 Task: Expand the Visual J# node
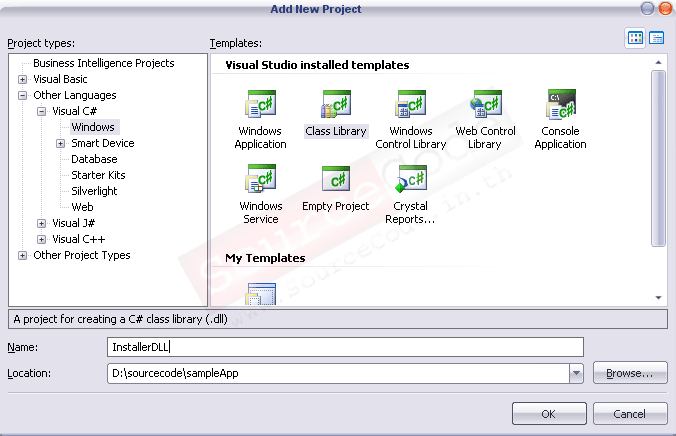[41, 223]
